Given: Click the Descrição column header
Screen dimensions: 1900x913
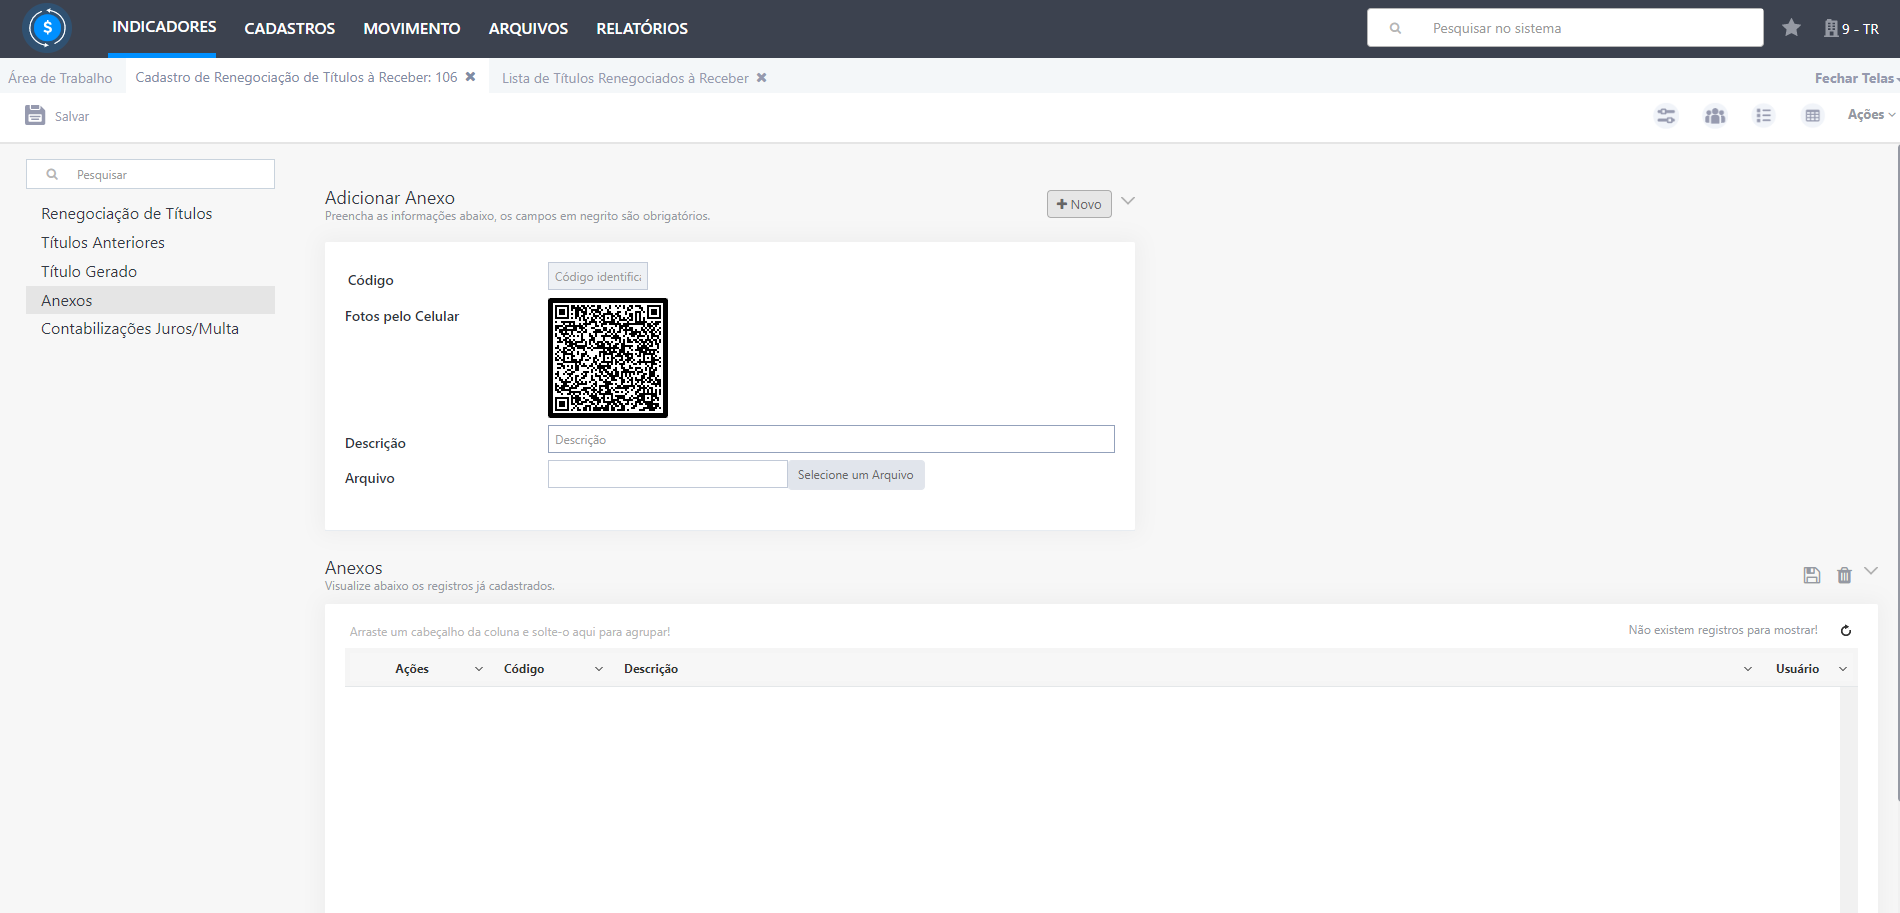Looking at the screenshot, I should click(x=651, y=669).
